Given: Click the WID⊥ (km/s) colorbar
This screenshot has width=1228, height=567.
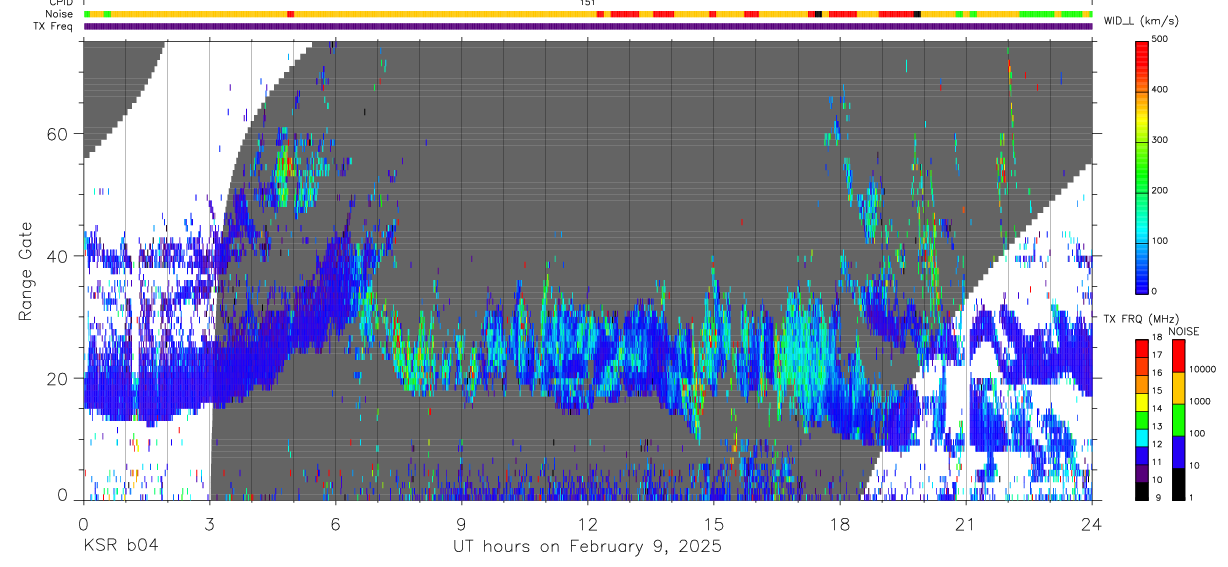Looking at the screenshot, I should pos(1141,166).
